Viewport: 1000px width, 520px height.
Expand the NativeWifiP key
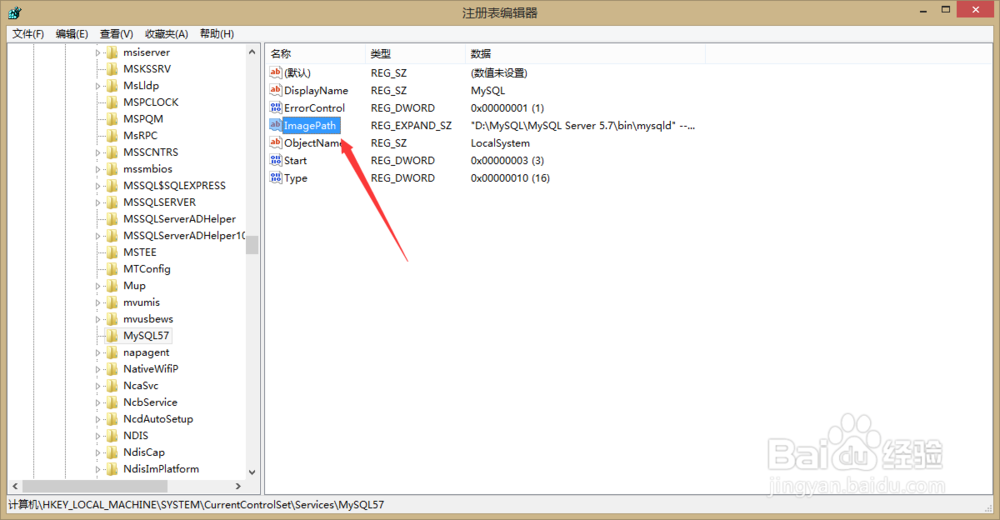98,369
